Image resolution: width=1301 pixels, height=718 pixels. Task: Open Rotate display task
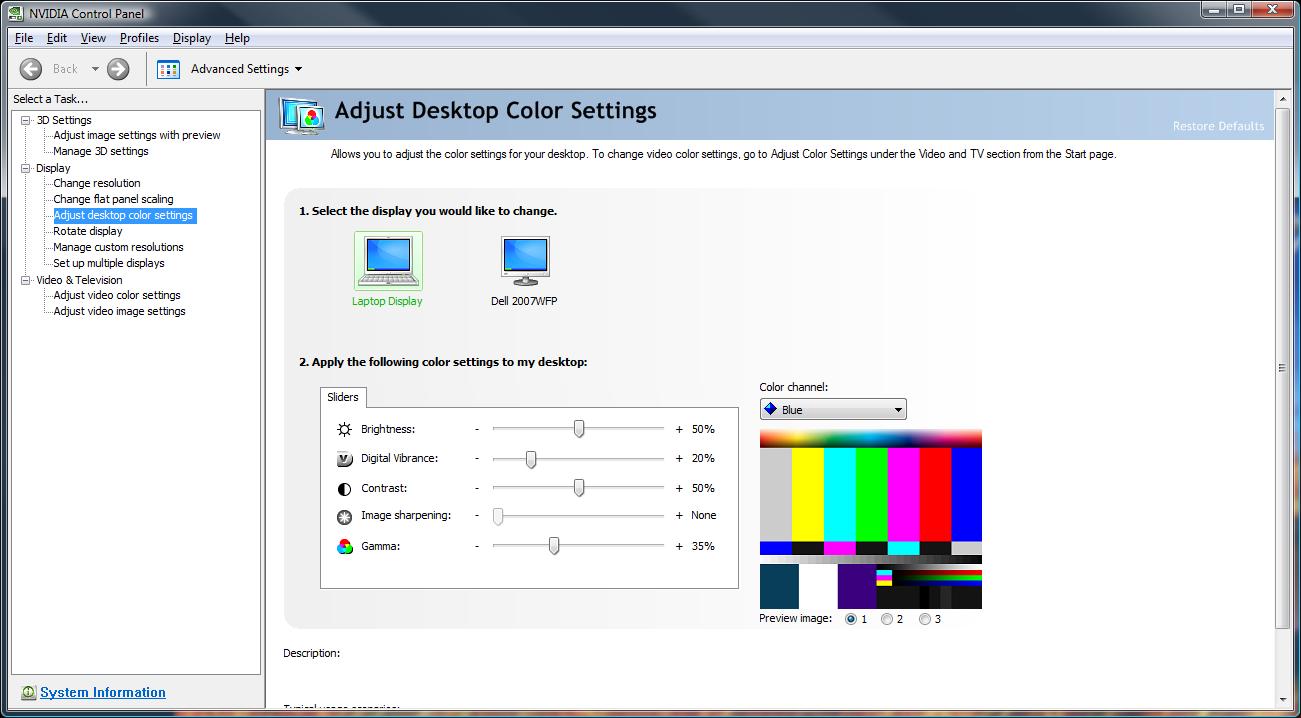point(88,231)
